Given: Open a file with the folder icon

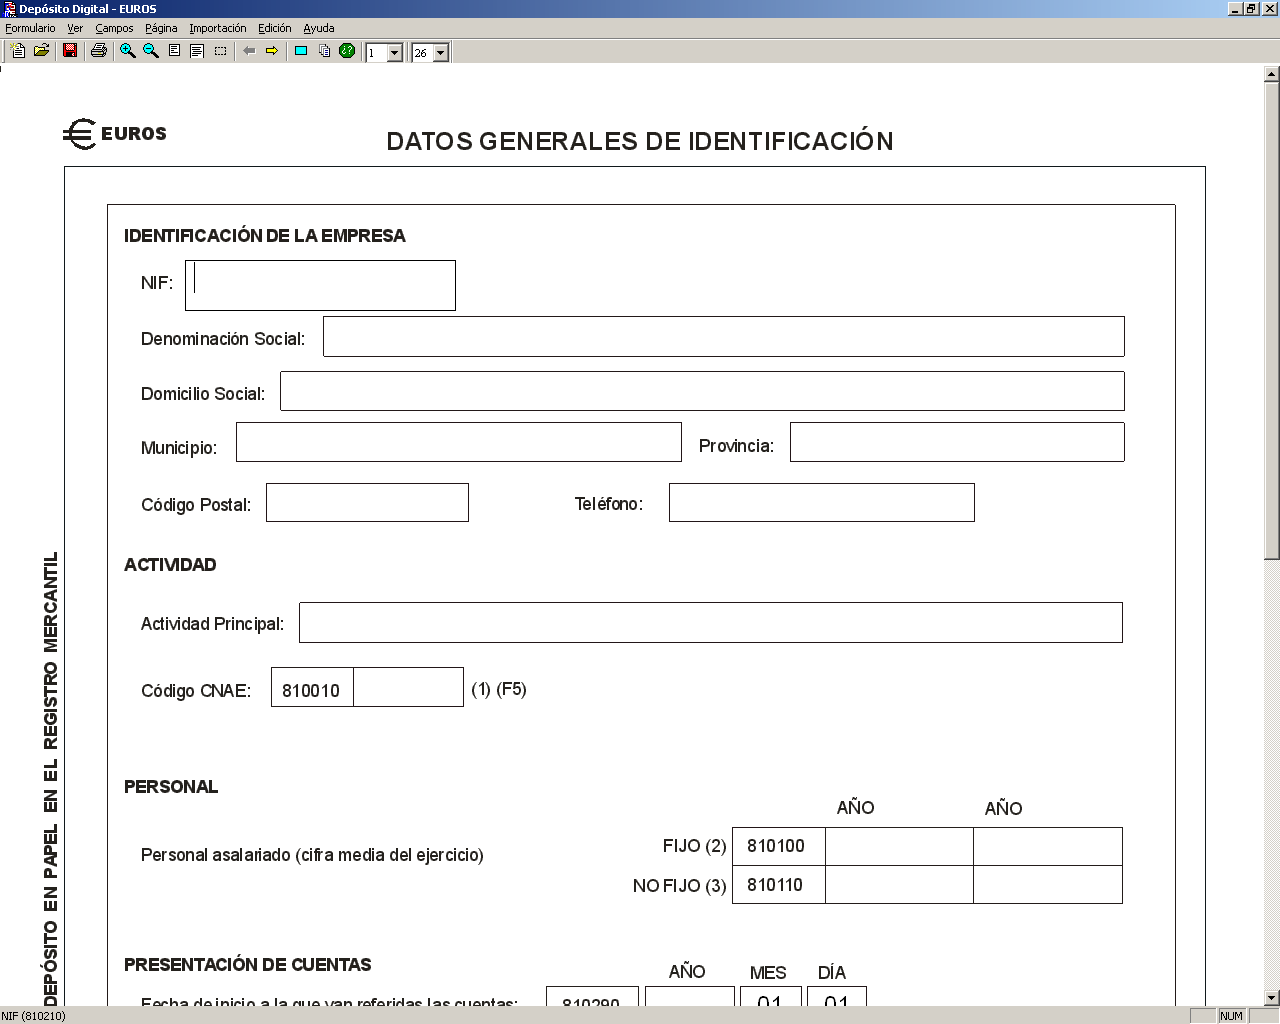Looking at the screenshot, I should click(42, 51).
